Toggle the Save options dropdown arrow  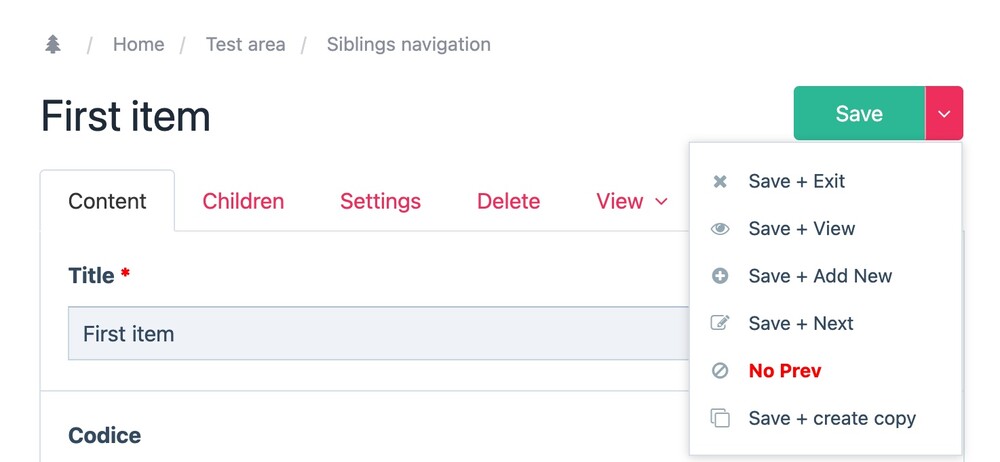coord(944,113)
